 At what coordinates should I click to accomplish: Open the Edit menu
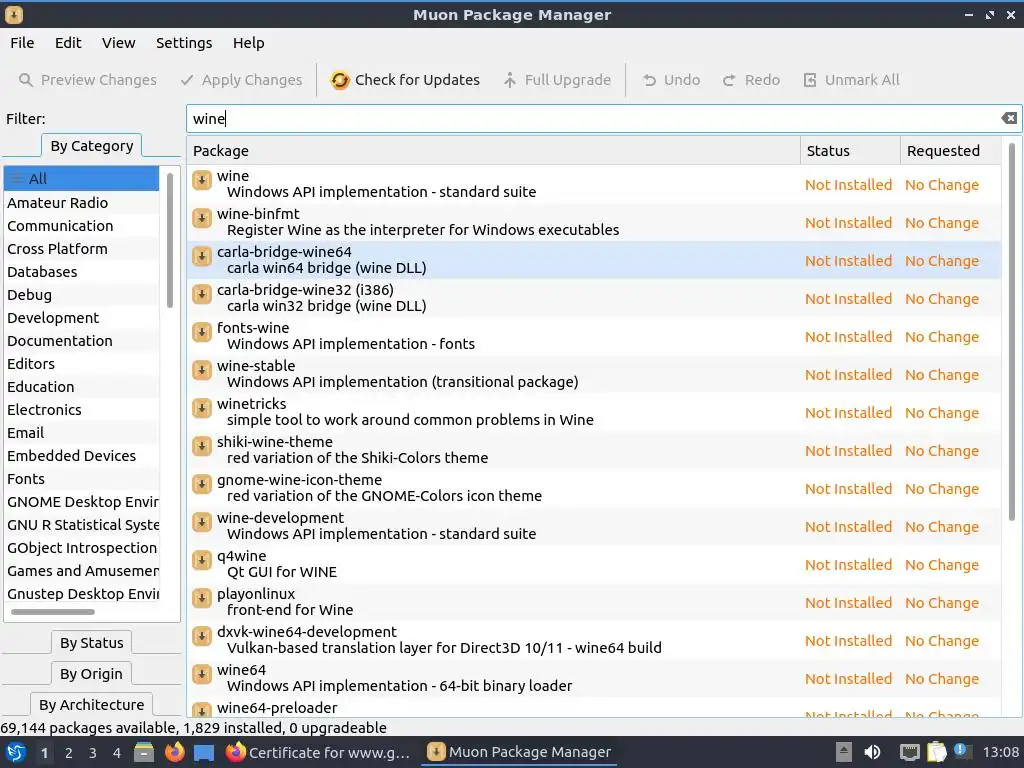(x=68, y=43)
